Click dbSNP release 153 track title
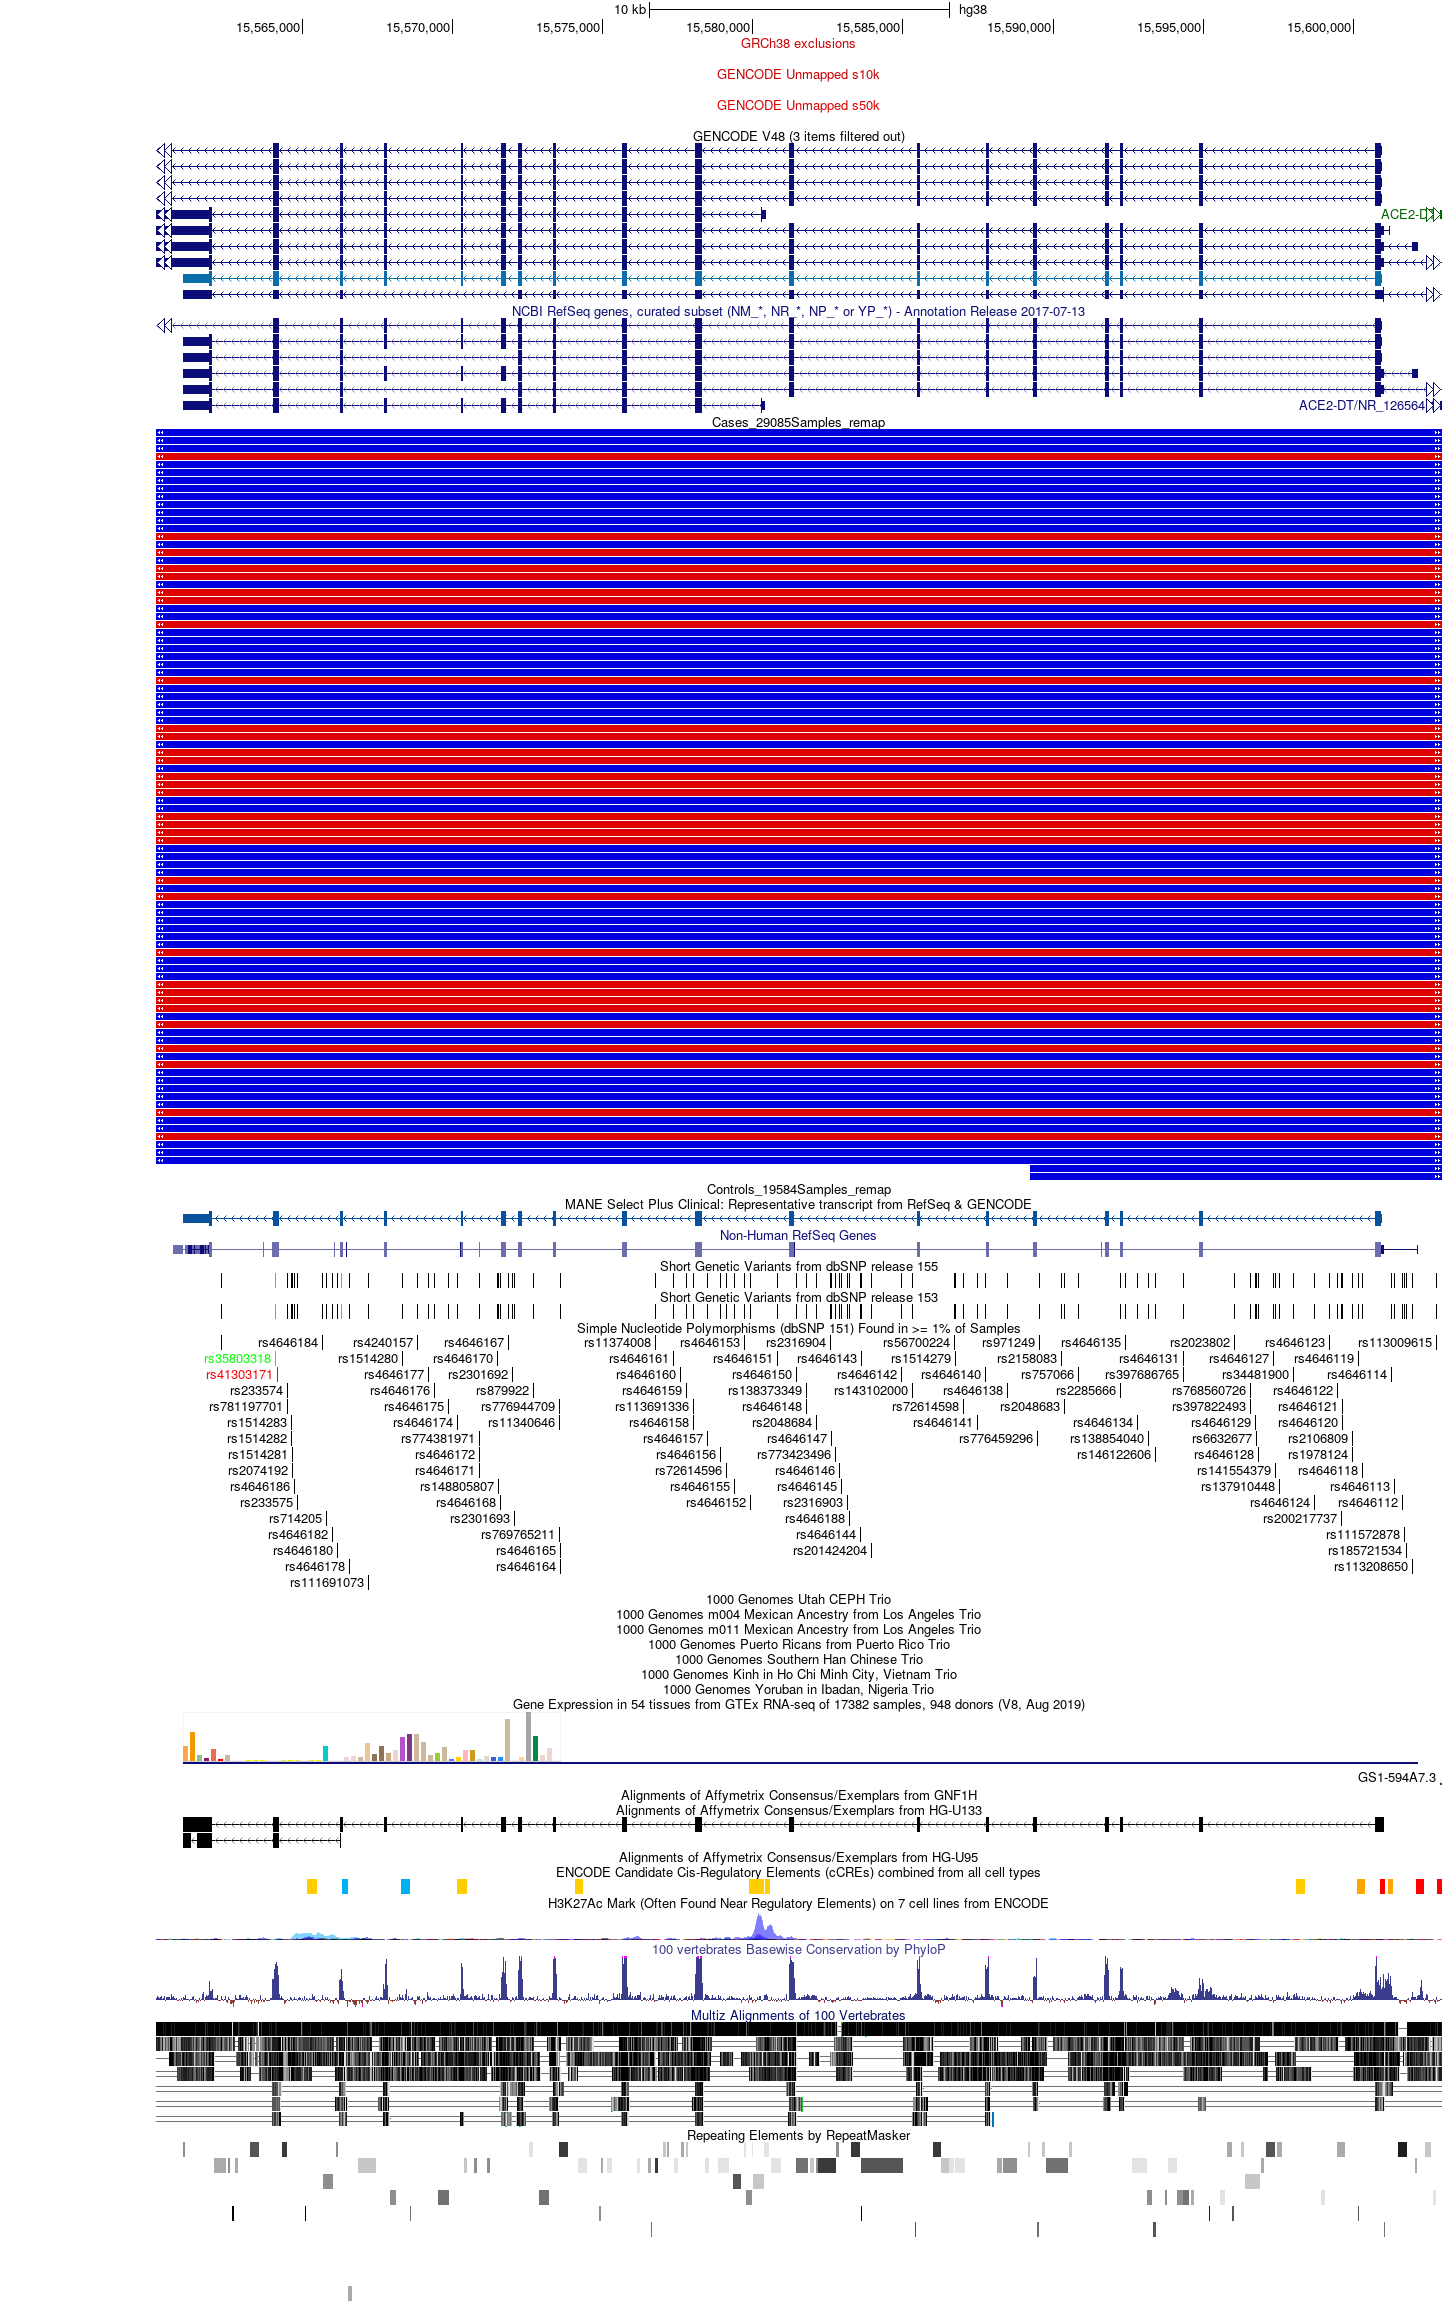Viewport: 1443px width, 2302px height. 797,1297
